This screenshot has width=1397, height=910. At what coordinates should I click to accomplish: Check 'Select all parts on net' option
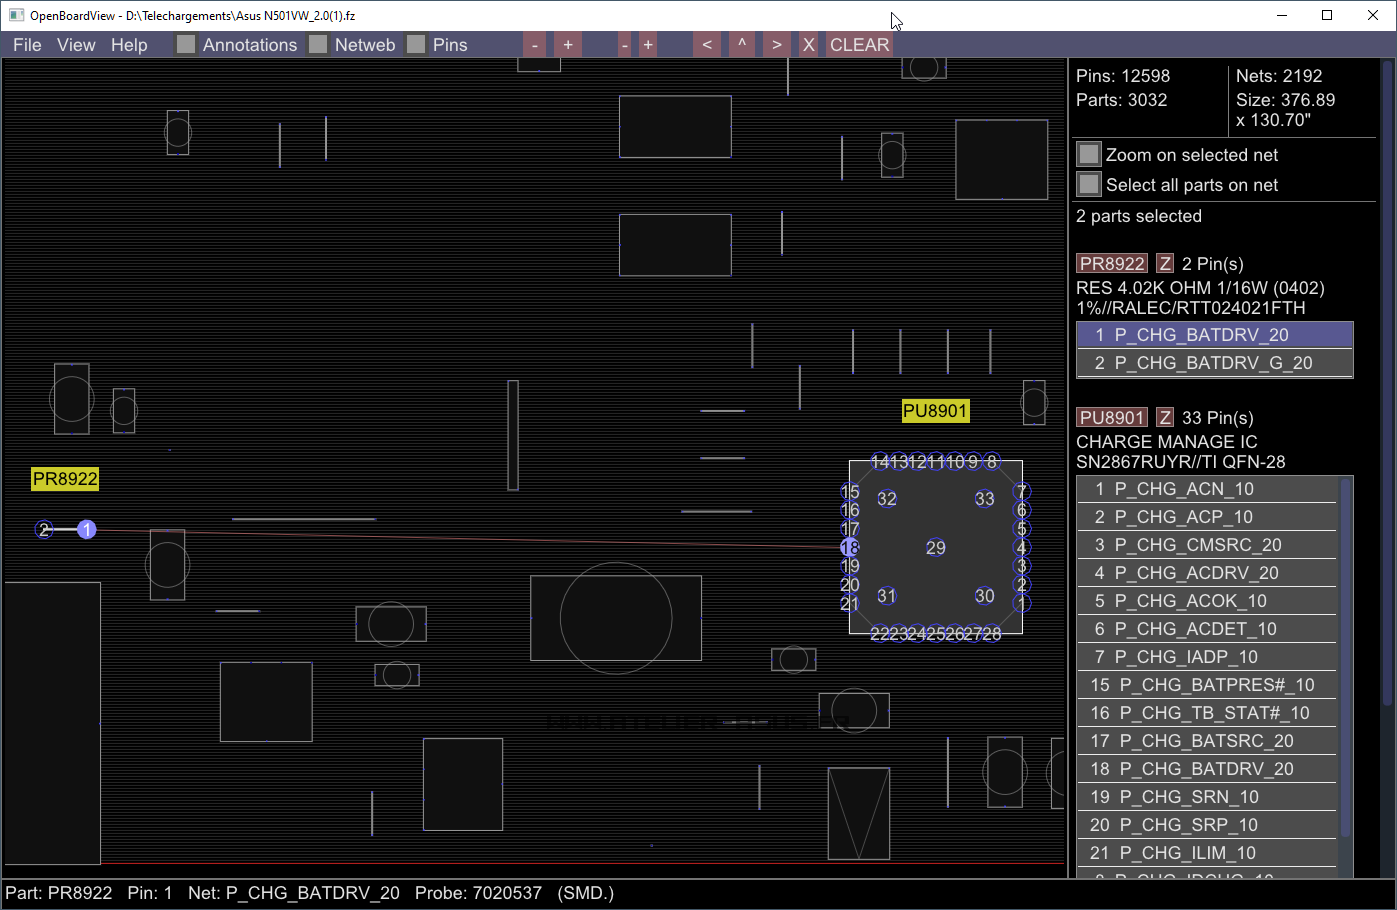pyautogui.click(x=1089, y=185)
